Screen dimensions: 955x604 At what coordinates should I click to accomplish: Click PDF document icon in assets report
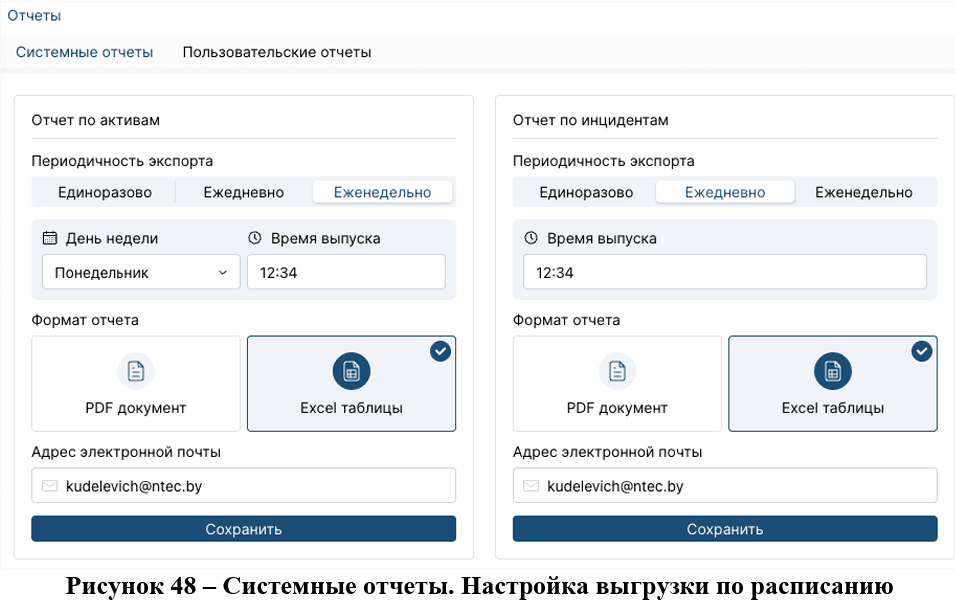136,372
